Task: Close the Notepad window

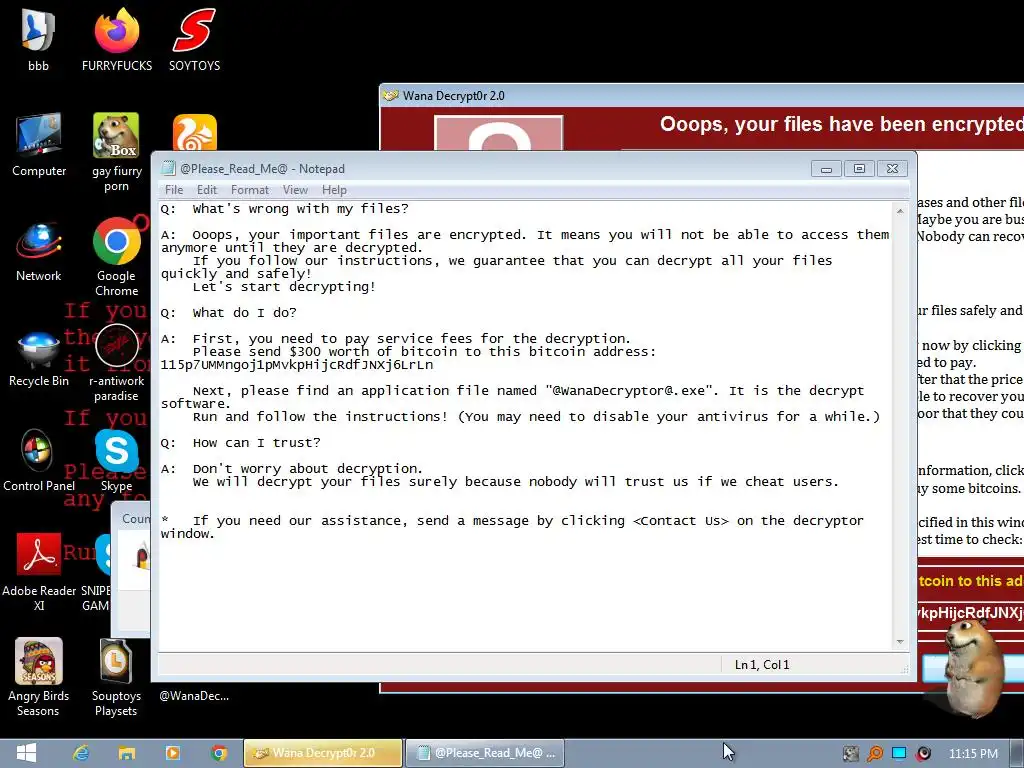Action: click(x=892, y=169)
